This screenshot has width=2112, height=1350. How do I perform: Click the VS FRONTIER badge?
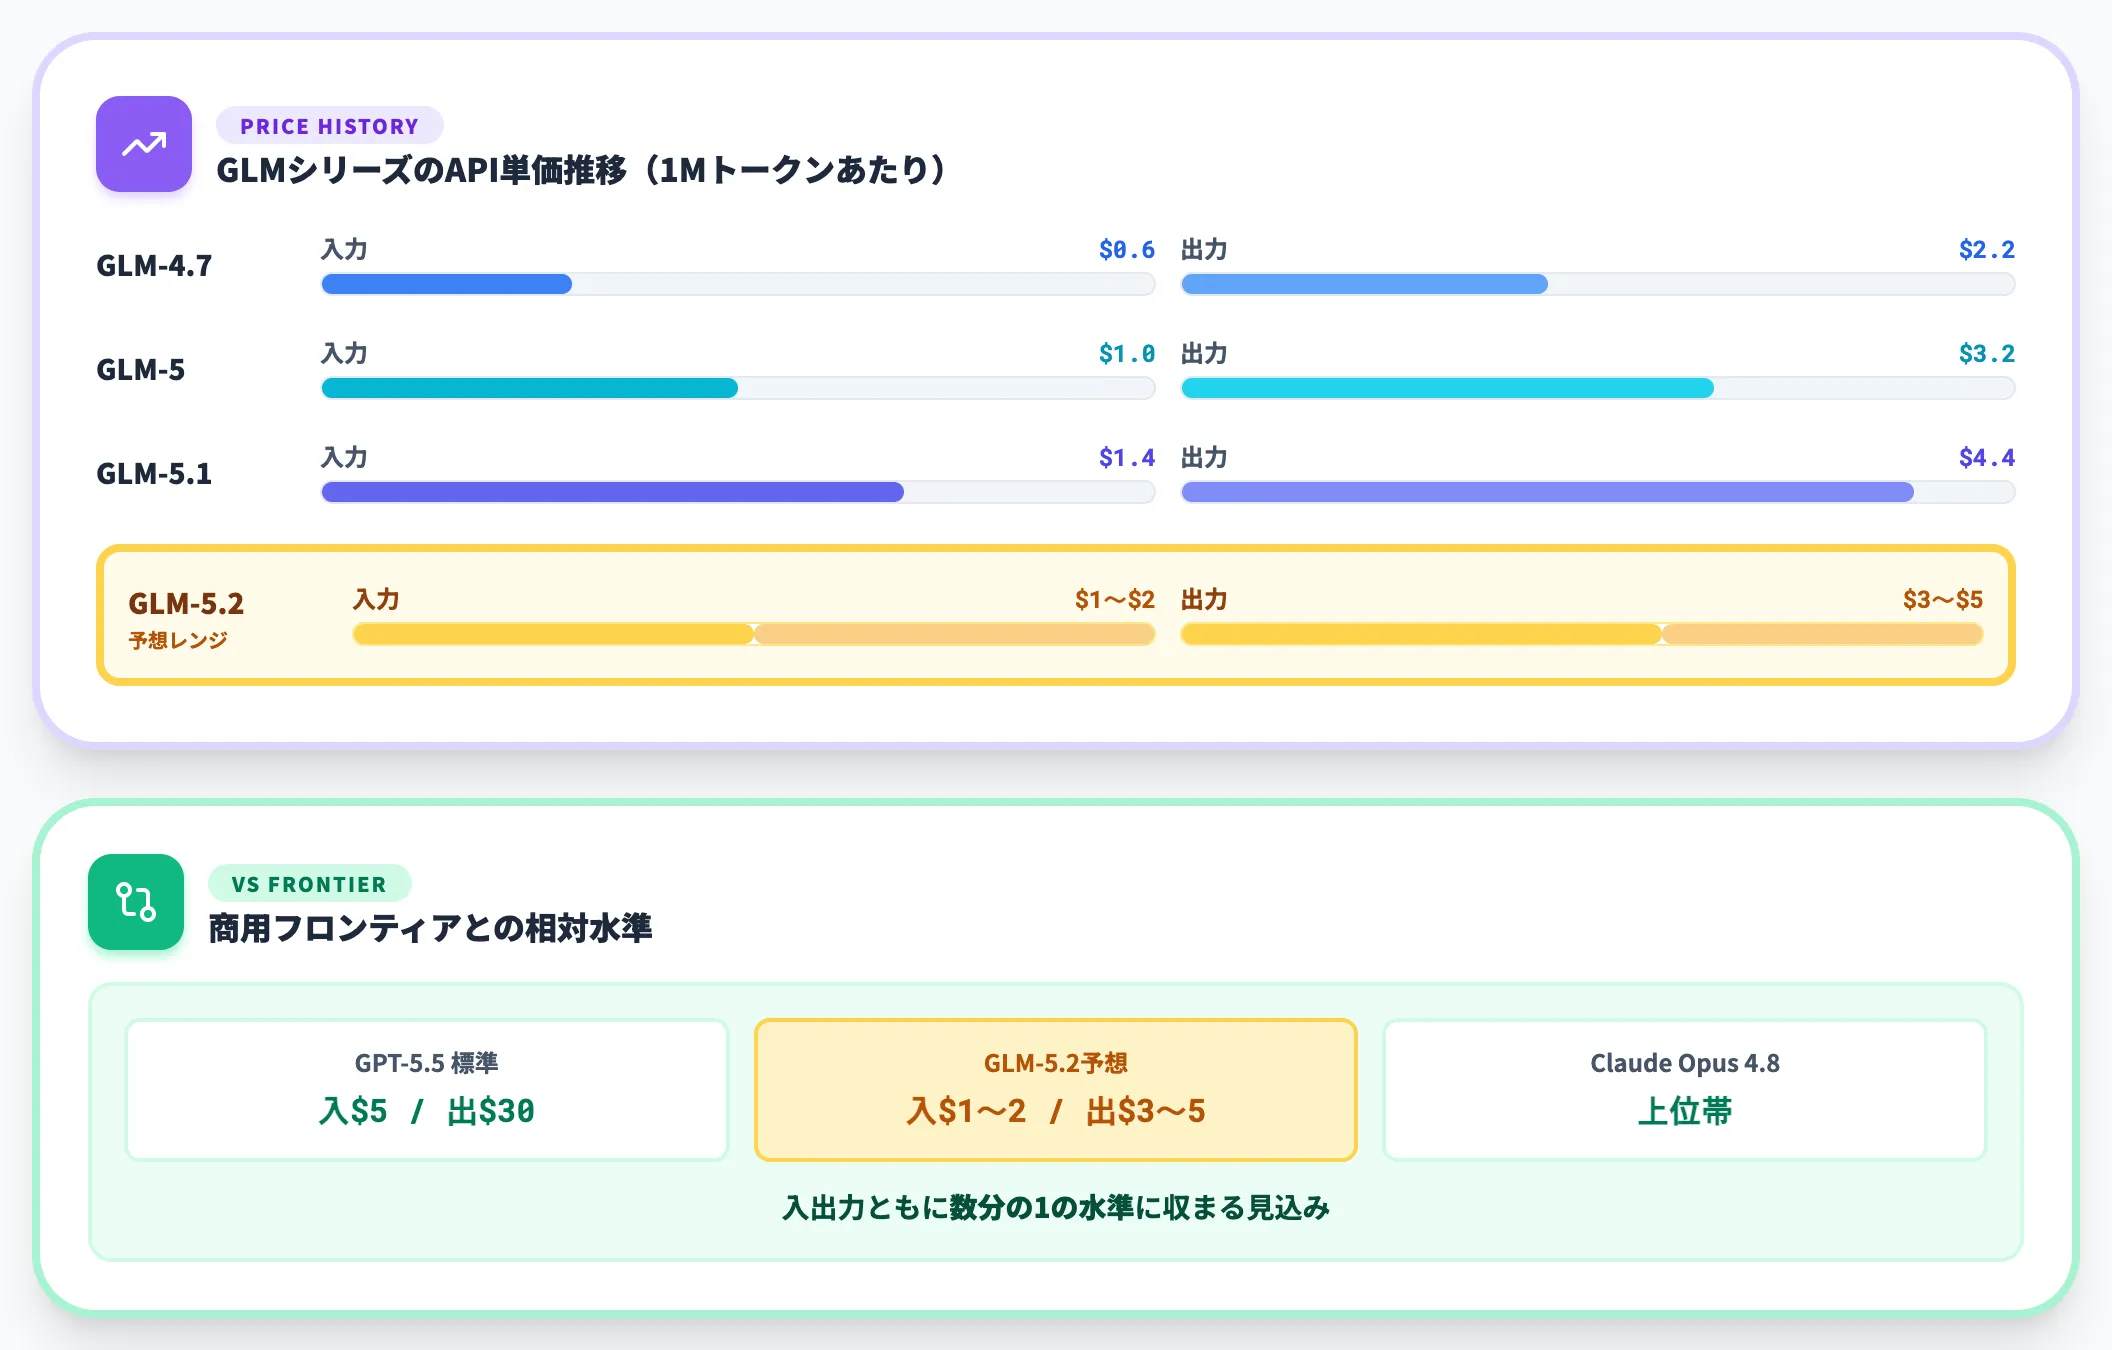pyautogui.click(x=309, y=884)
